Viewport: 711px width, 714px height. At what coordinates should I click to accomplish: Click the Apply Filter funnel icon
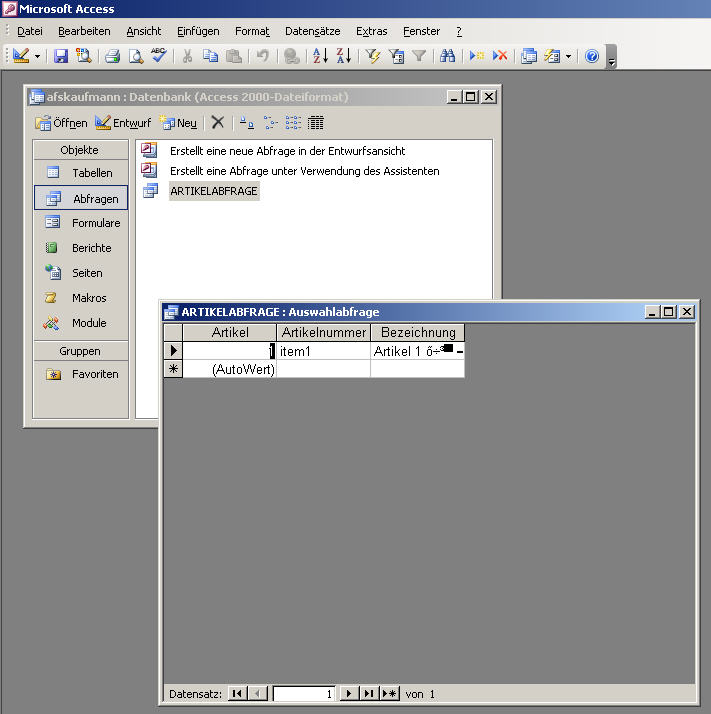tap(419, 56)
